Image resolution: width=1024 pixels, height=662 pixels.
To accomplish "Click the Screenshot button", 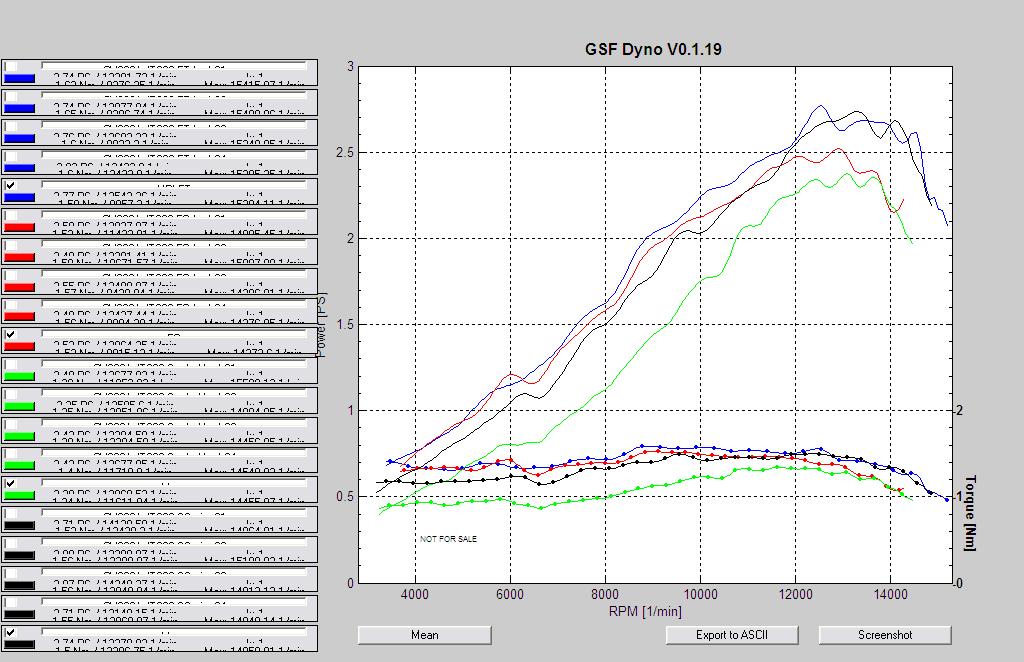I will [884, 635].
